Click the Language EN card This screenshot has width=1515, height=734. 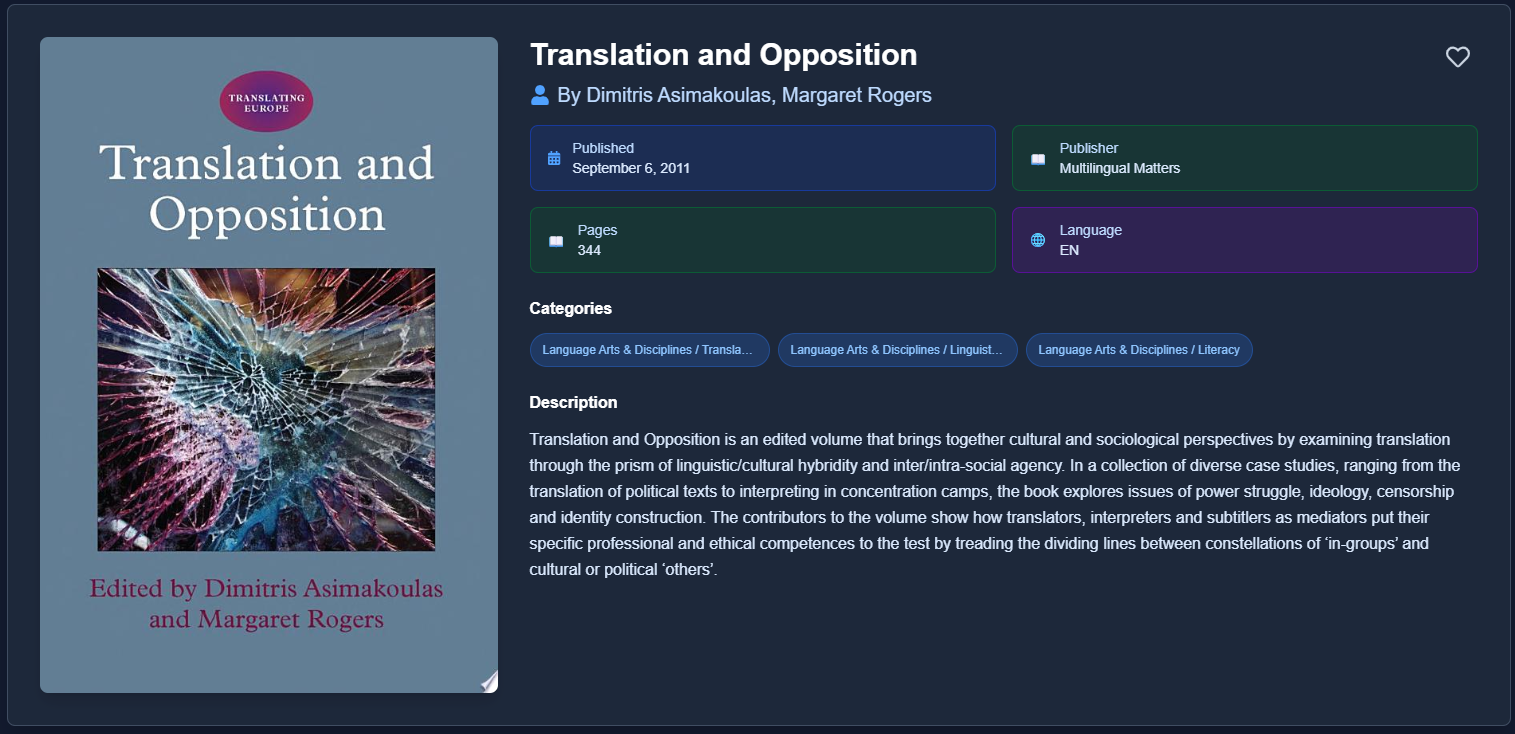coord(1244,240)
